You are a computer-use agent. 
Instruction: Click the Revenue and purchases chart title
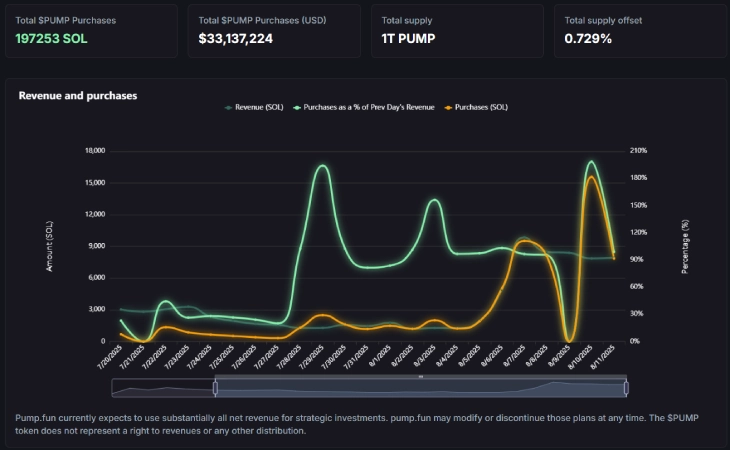[78, 96]
